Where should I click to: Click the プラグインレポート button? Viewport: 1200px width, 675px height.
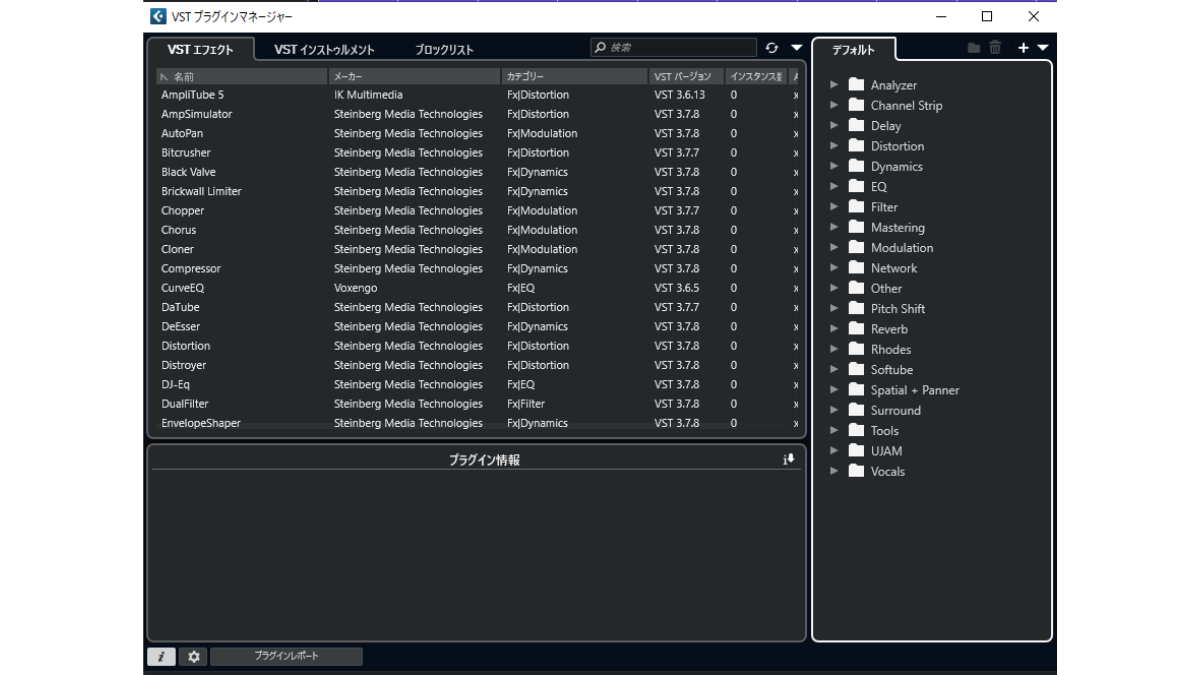click(x=286, y=656)
